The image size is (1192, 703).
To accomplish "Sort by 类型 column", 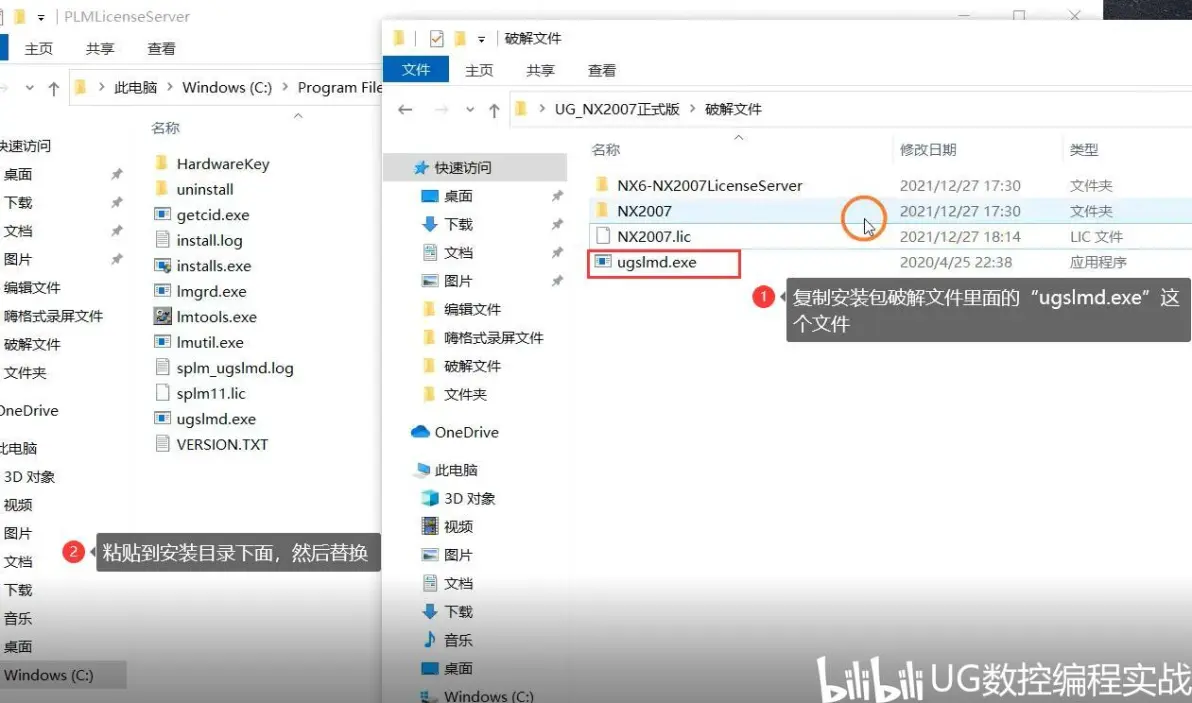I will (x=1083, y=150).
